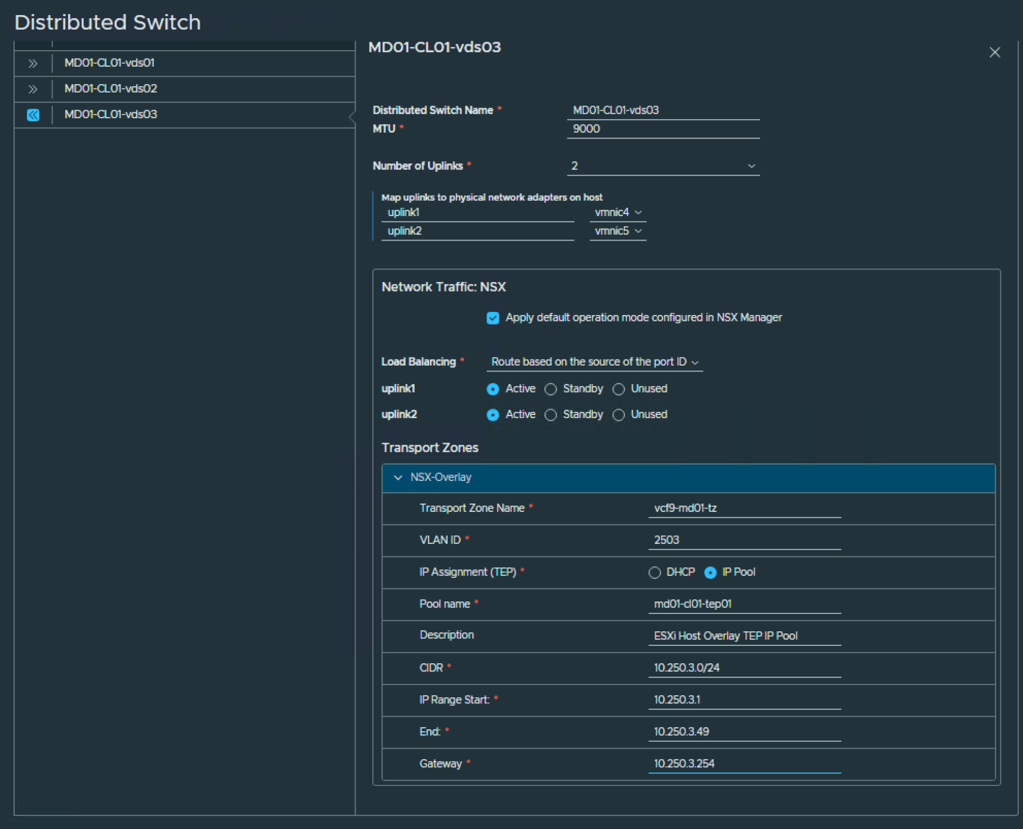The image size is (1023, 829).
Task: Open the vmnic4 adapter dropdown for uplink1
Action: [x=618, y=213]
